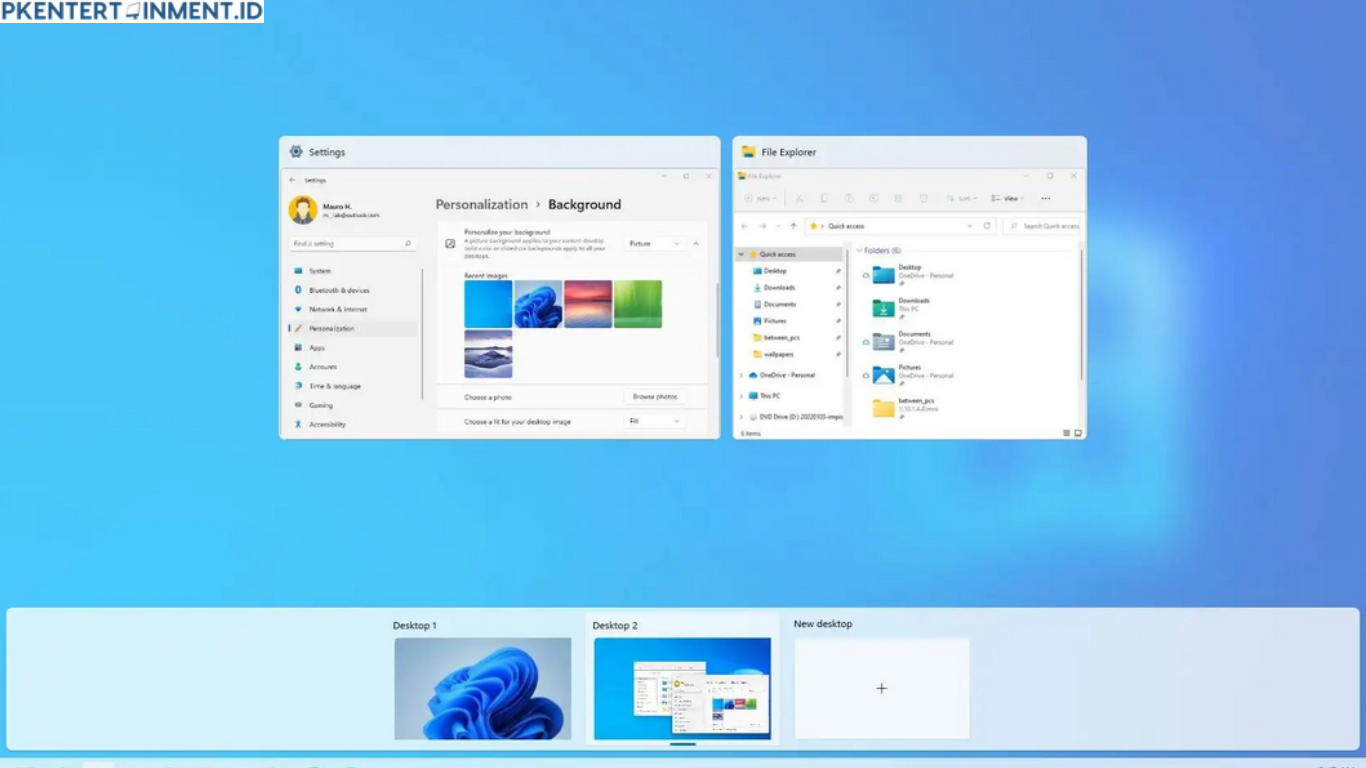Viewport: 1366px width, 768px height.
Task: Refresh the Quick access view
Action: click(x=987, y=225)
